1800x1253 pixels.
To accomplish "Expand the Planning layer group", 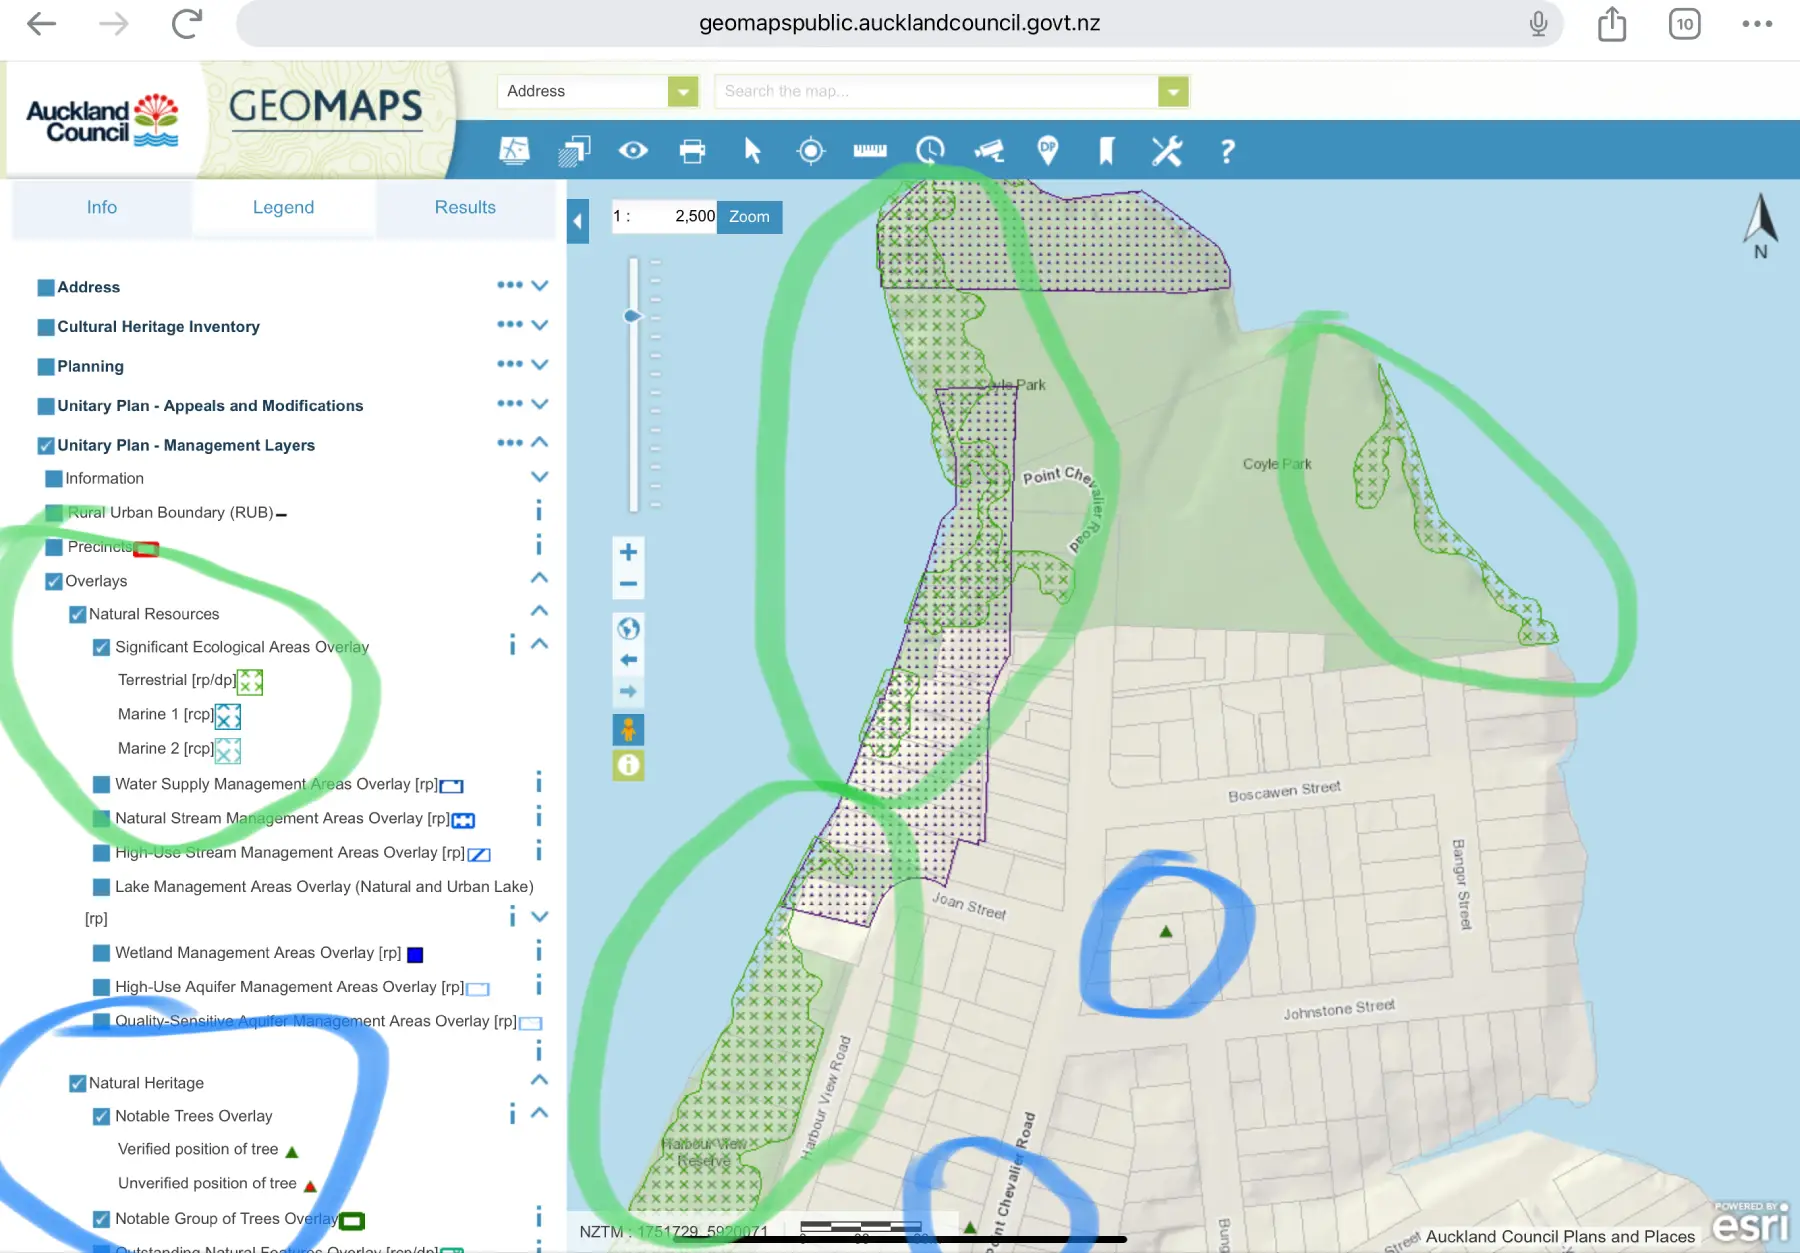I will 540,366.
